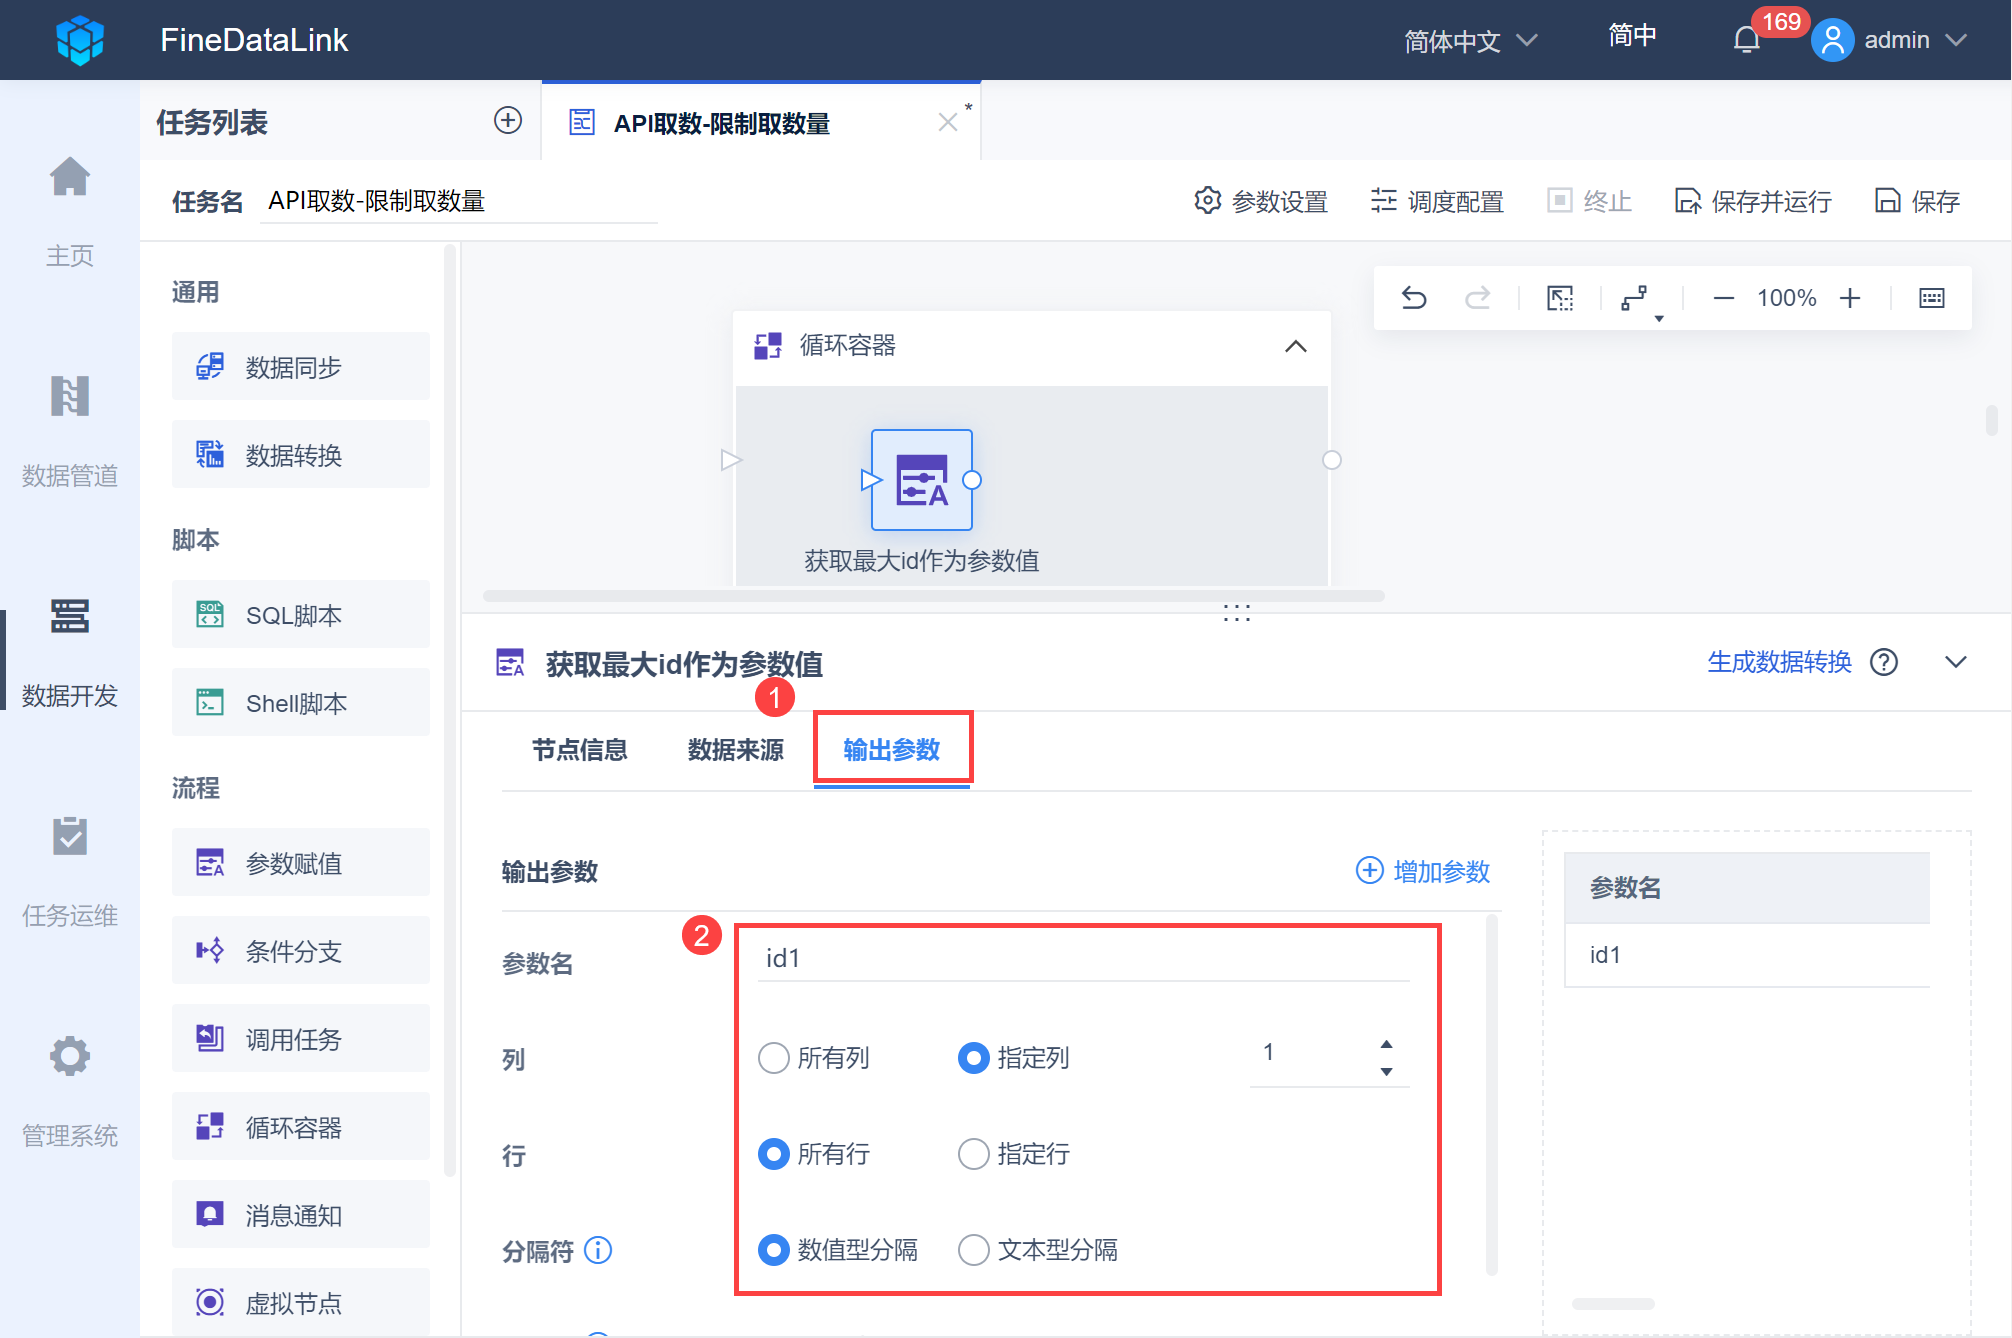
Task: Increase the 指定列 number with up stepper
Action: 1386,1044
